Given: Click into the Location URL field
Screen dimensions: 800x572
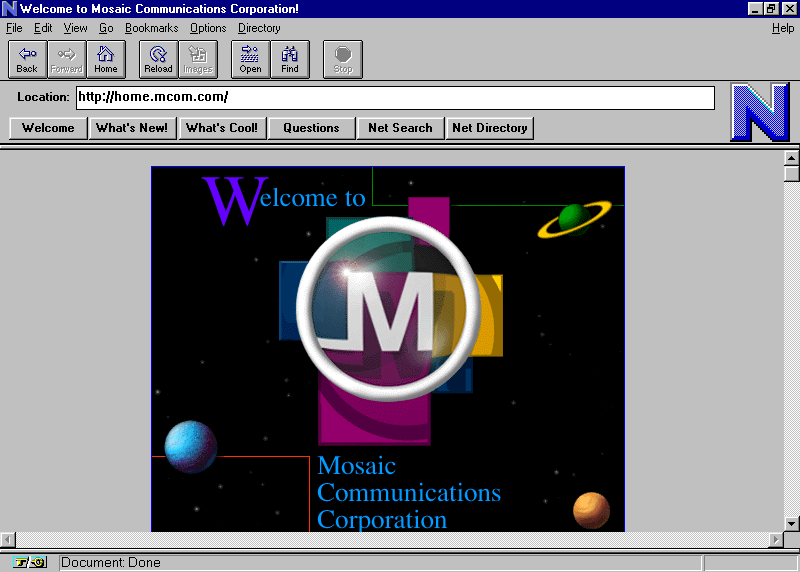Looking at the screenshot, I should click(x=395, y=97).
